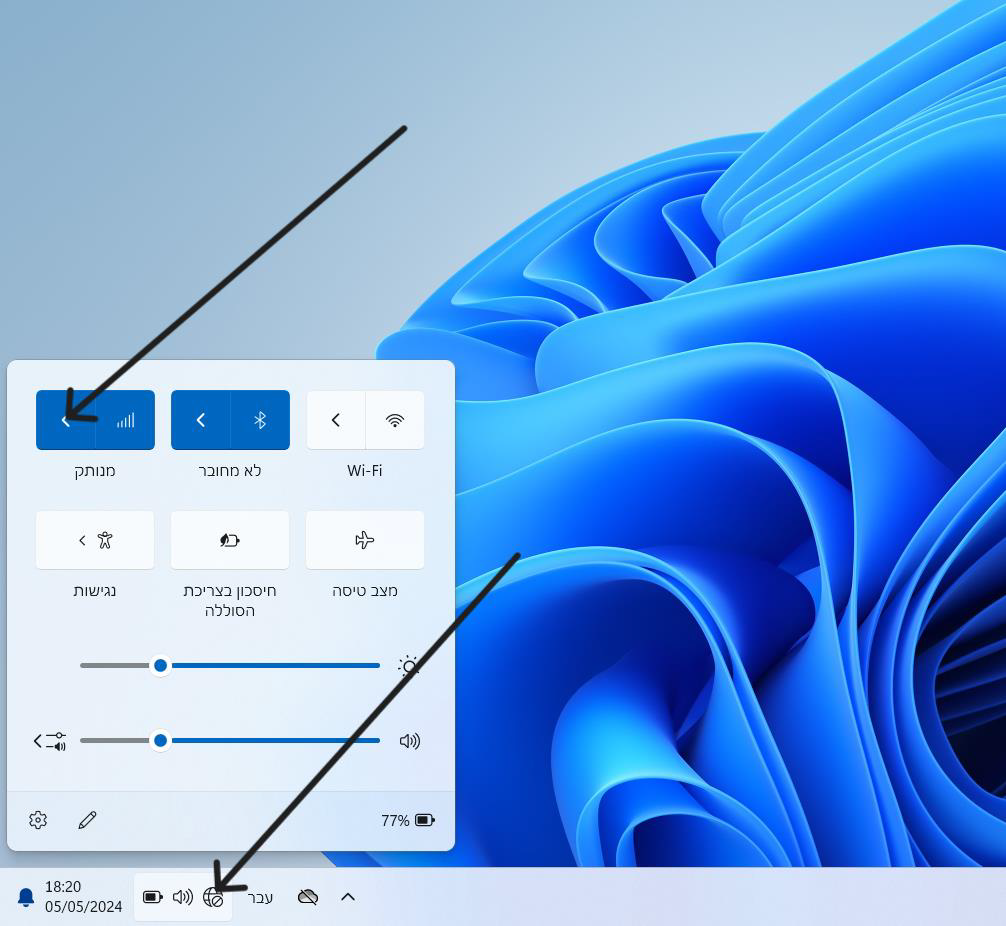The height and width of the screenshot is (926, 1006).
Task: Click the taskbar battery icon
Action: [x=152, y=896]
